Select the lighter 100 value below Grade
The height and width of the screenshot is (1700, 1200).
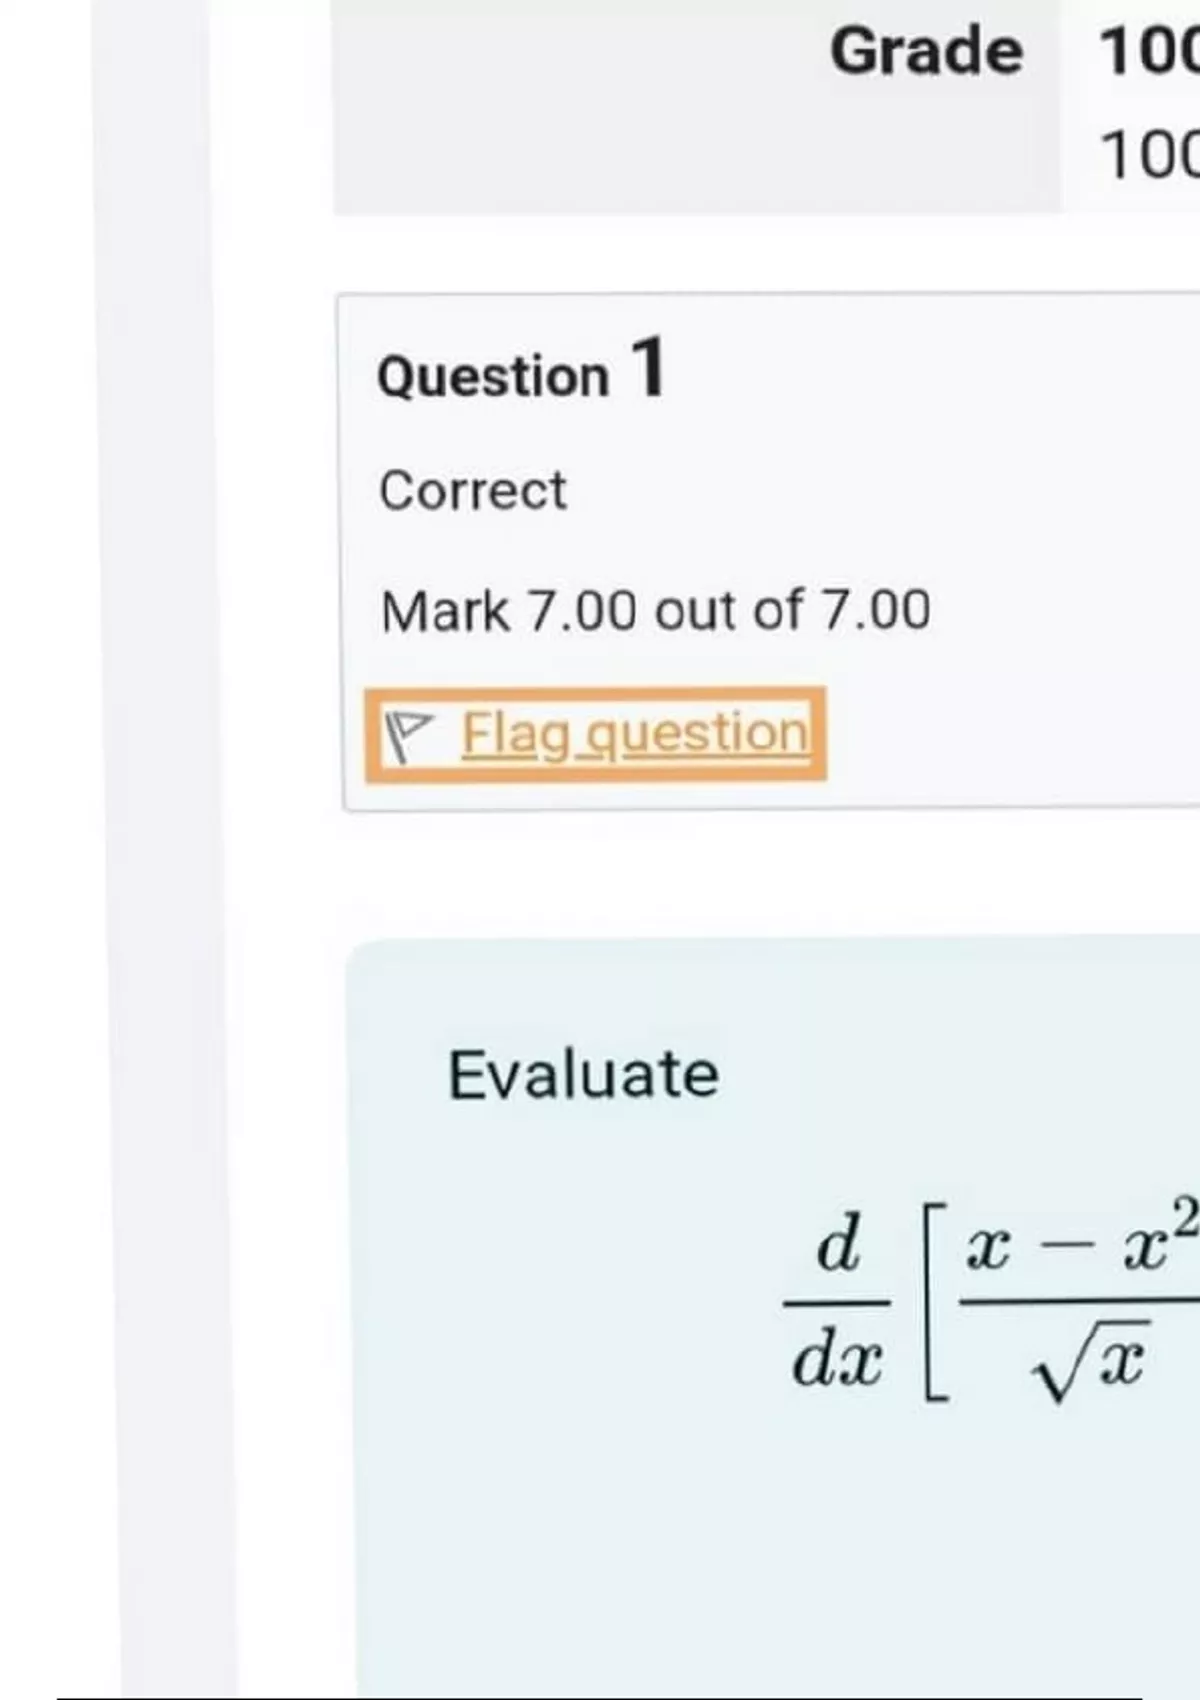point(1150,156)
